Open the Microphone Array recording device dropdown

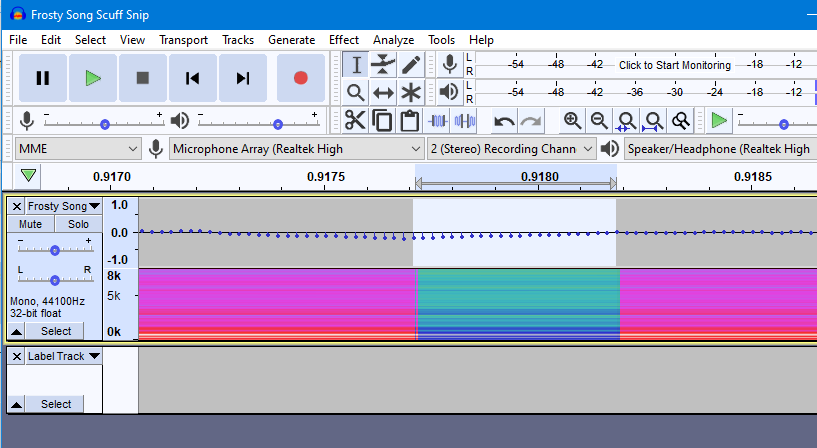pos(296,149)
